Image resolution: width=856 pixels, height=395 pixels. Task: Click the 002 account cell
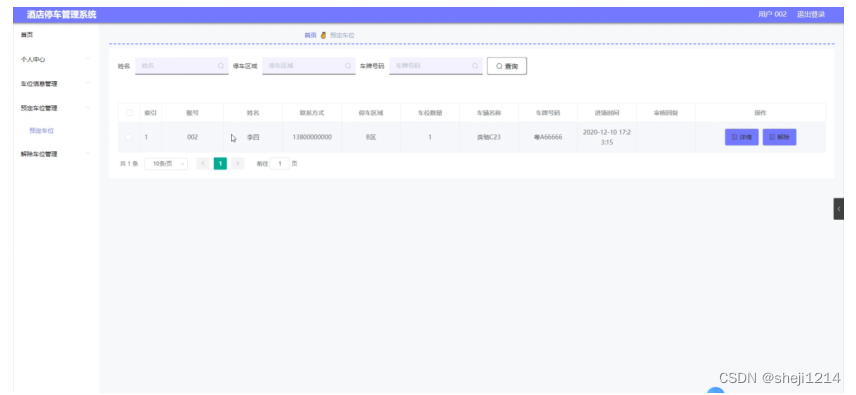coord(192,137)
